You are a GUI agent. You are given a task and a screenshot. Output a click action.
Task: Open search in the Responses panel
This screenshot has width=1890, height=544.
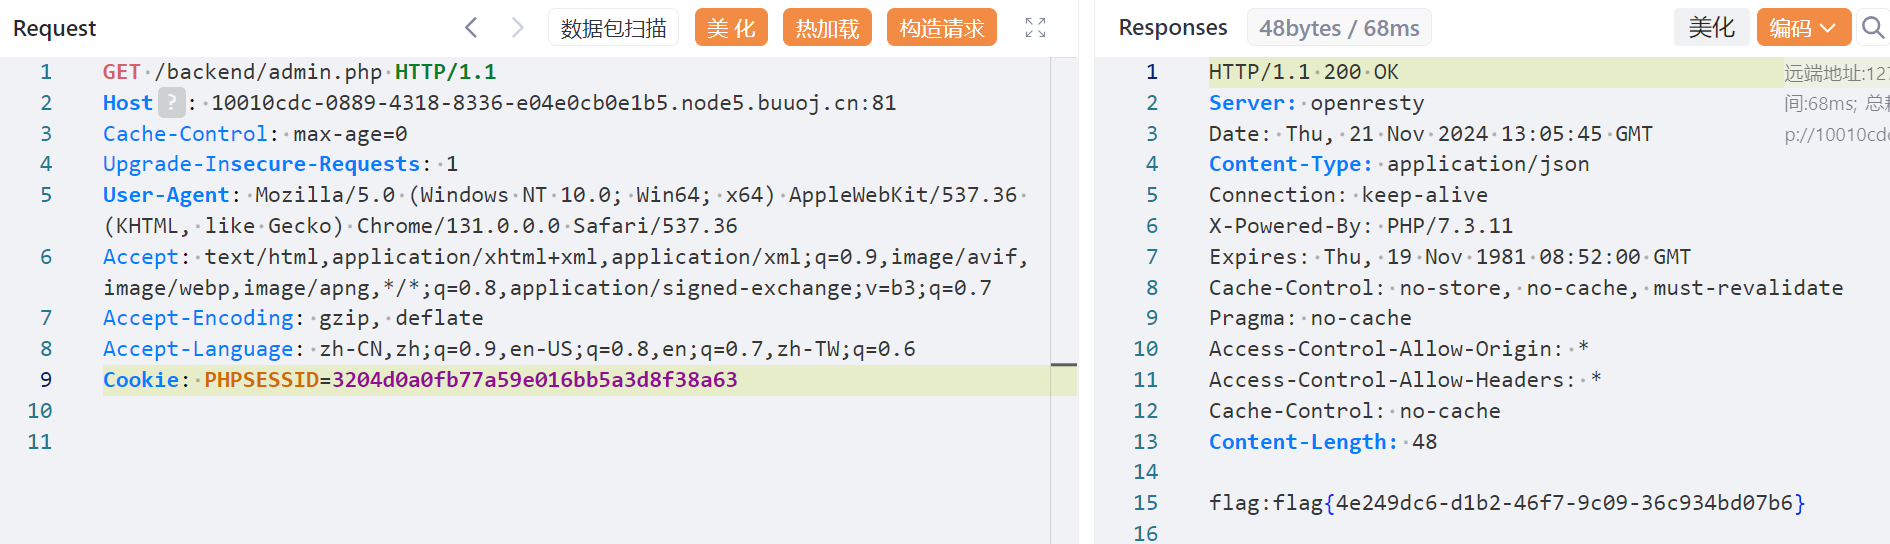1872,28
